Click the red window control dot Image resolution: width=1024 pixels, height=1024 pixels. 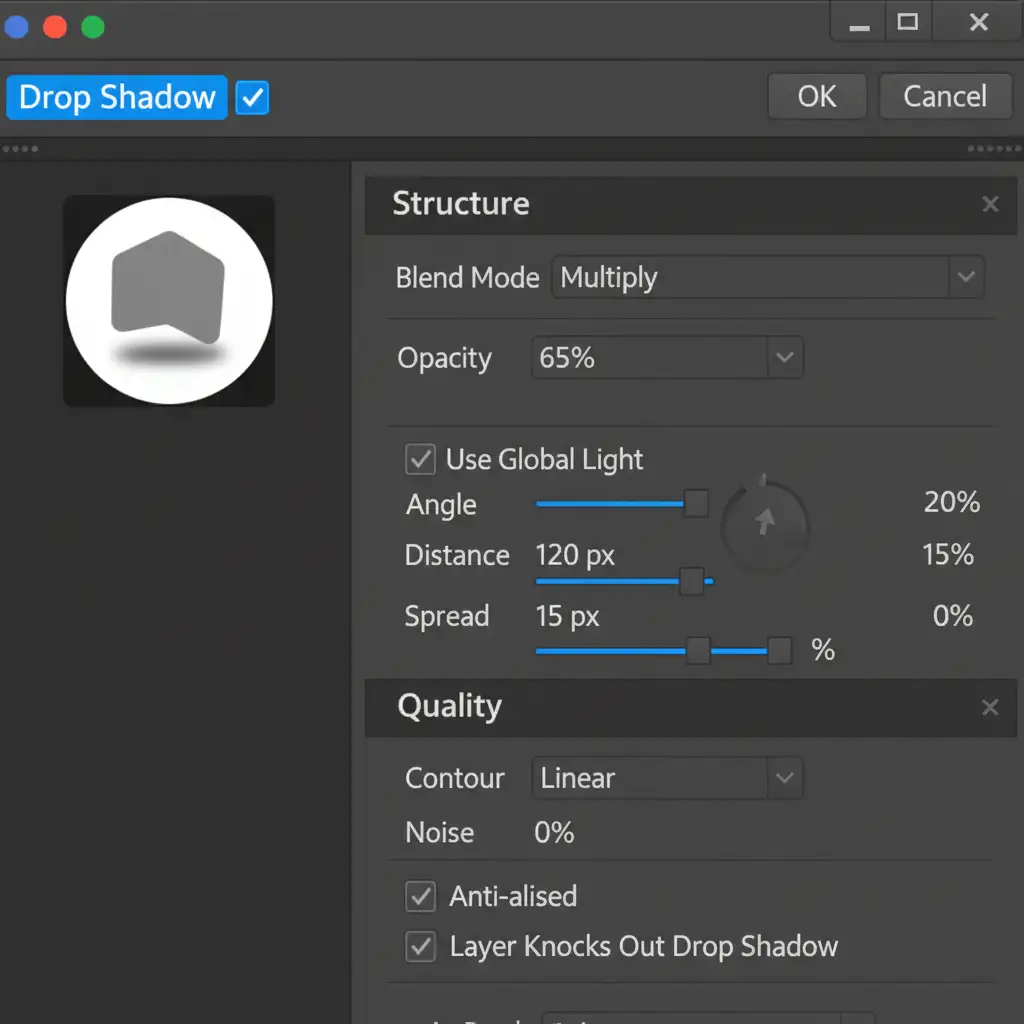click(x=55, y=27)
